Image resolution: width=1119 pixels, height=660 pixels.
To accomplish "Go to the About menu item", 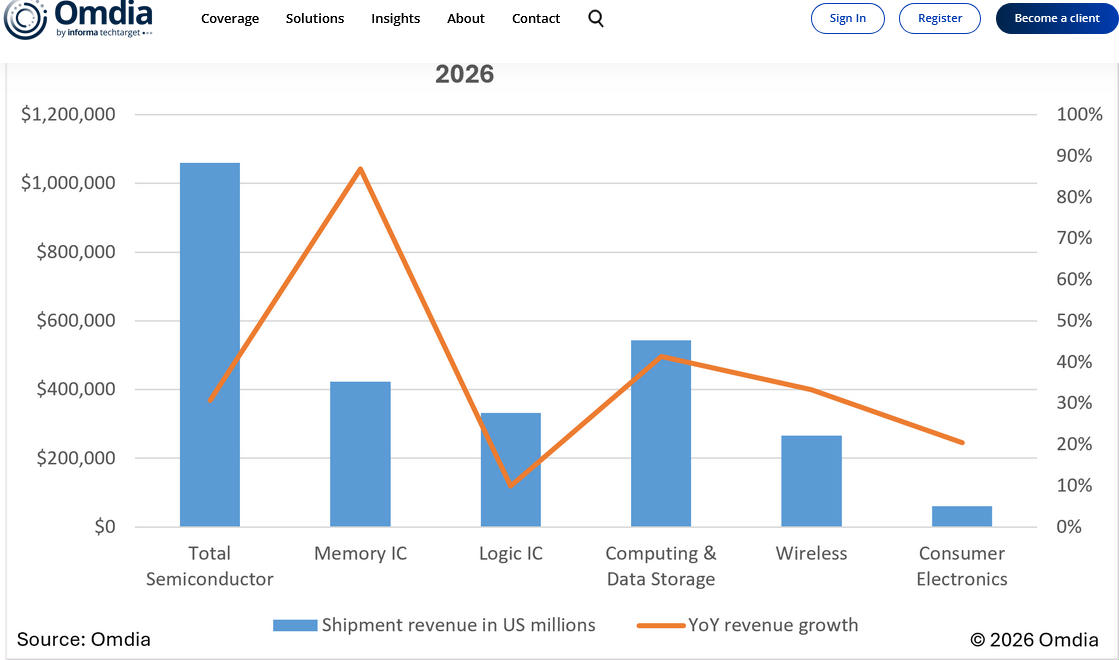I will [466, 18].
